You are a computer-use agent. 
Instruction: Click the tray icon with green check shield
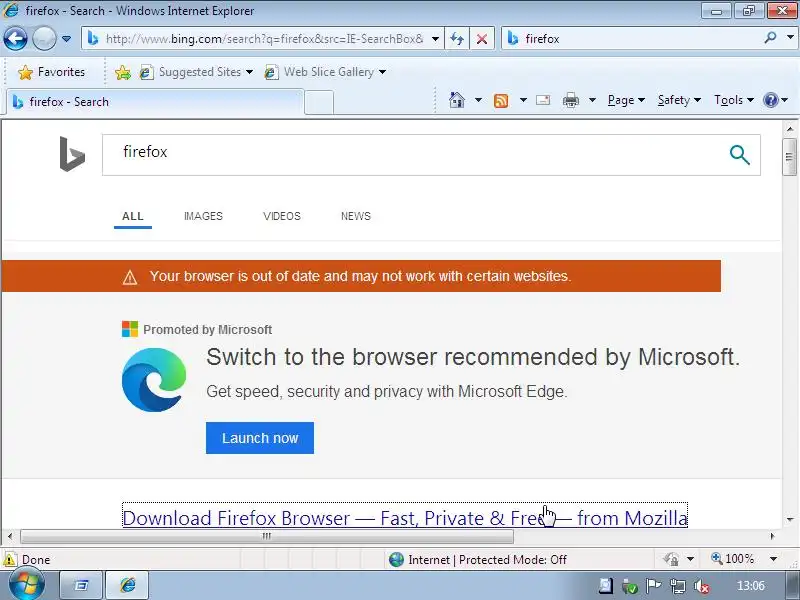click(x=630, y=586)
